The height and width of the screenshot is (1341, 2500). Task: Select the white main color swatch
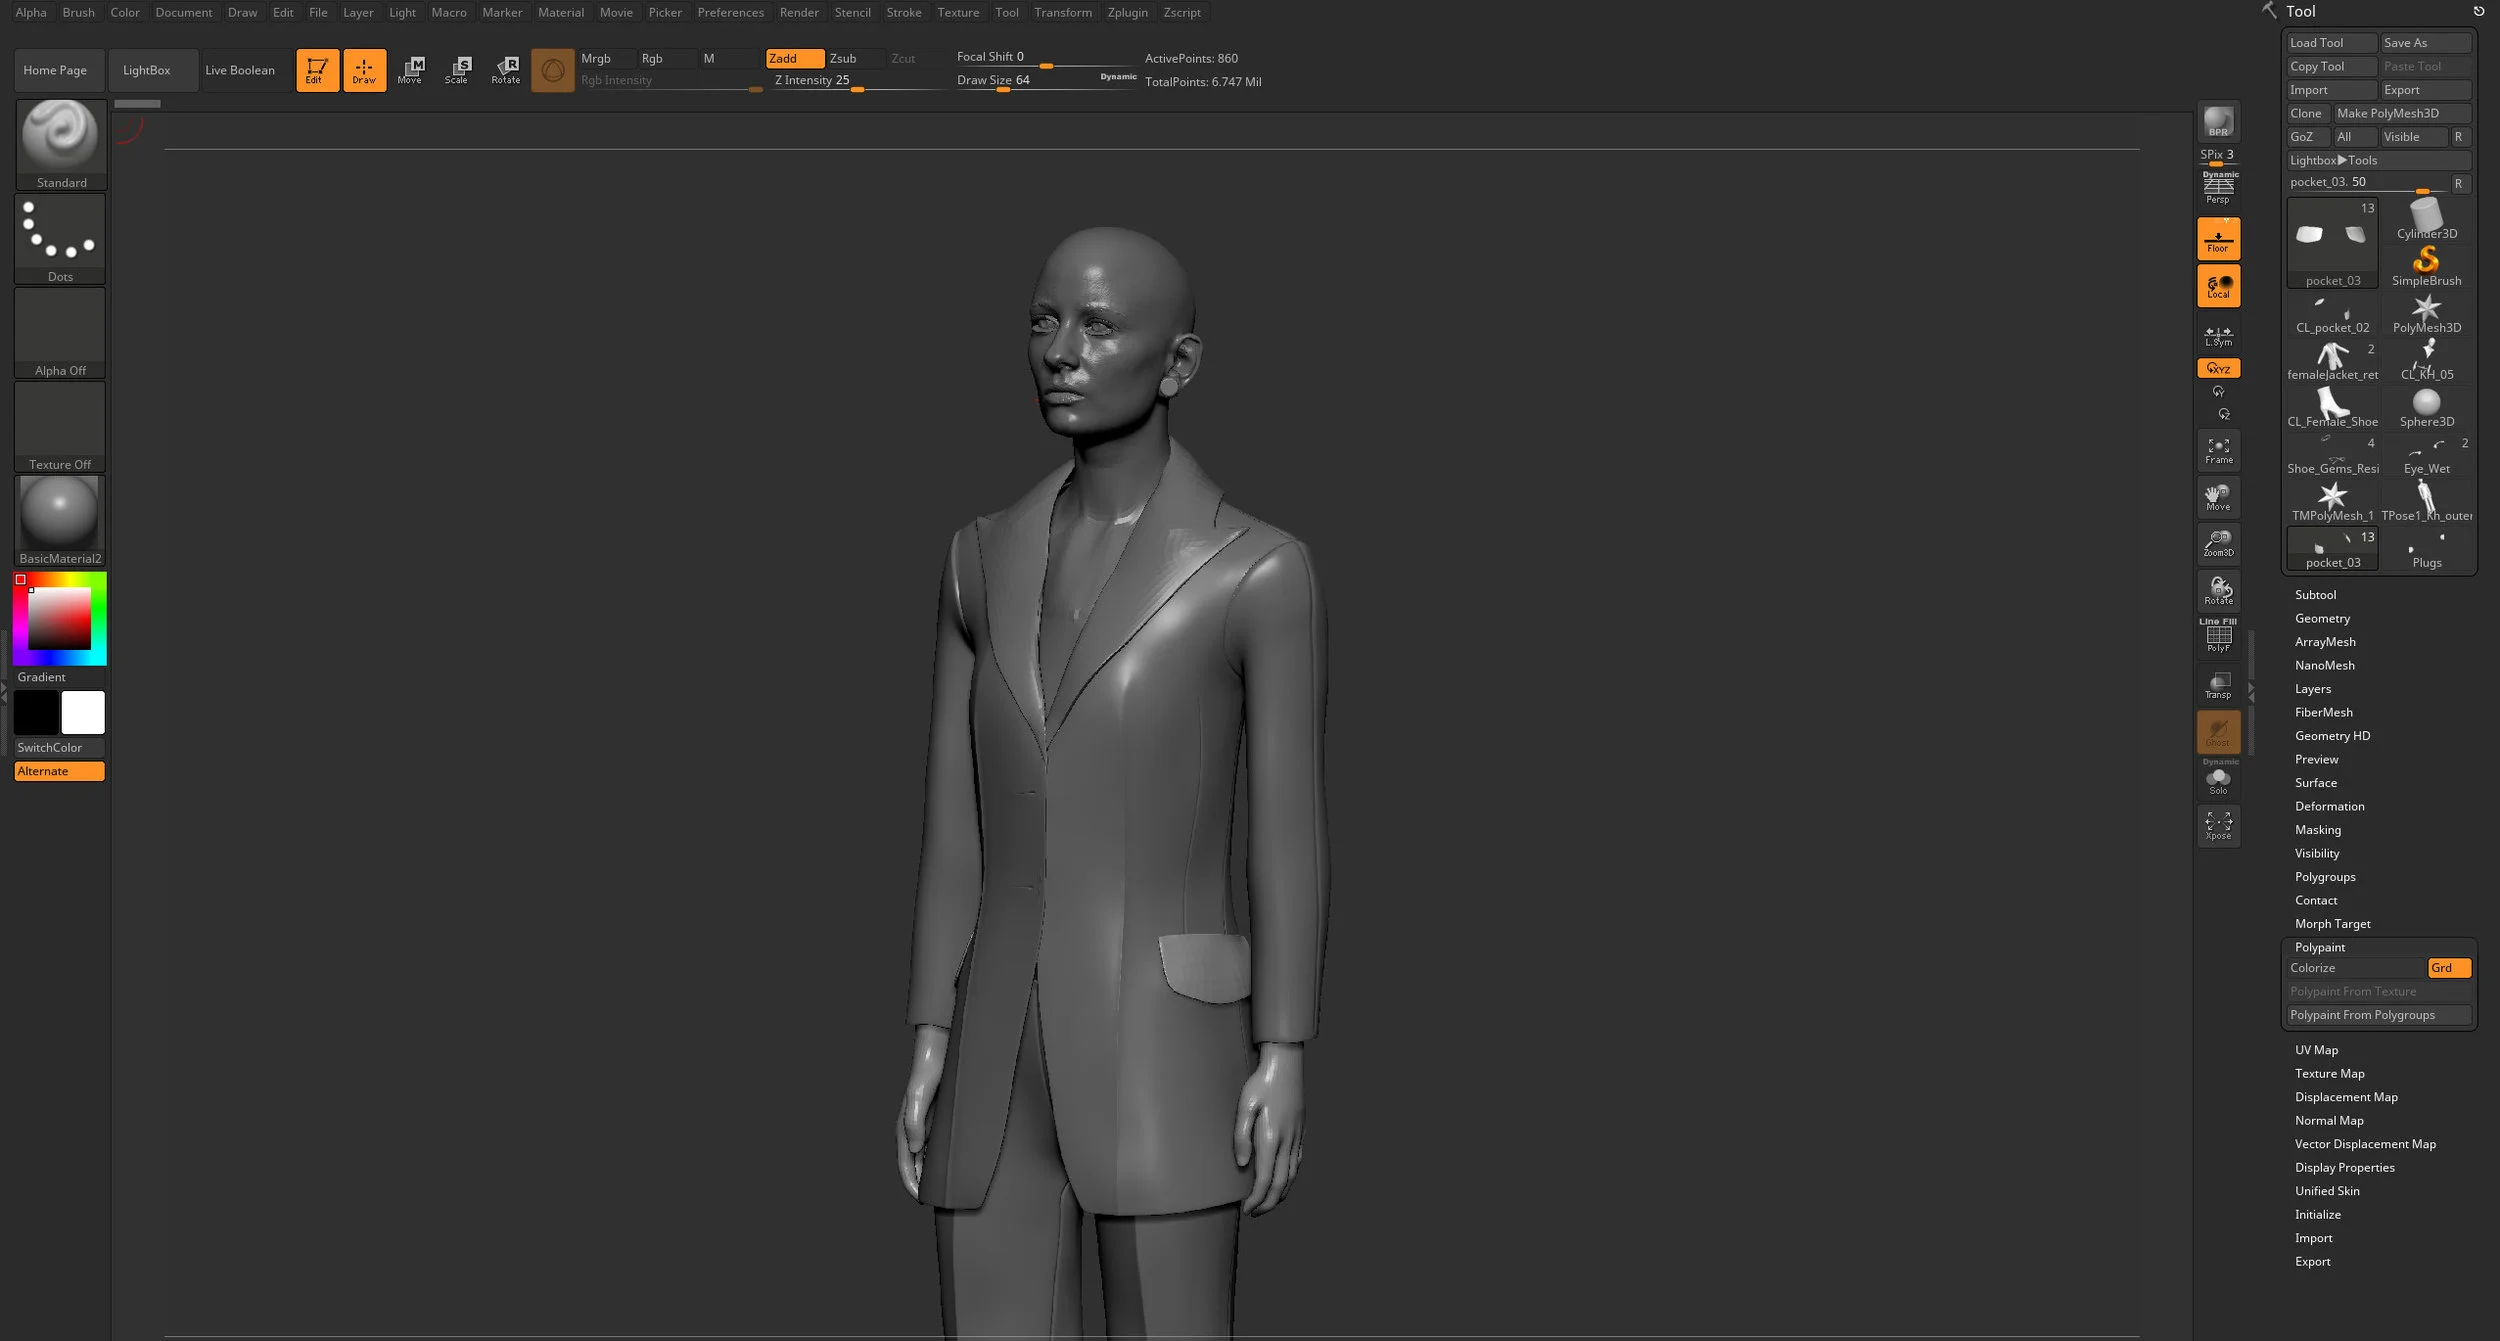[83, 713]
